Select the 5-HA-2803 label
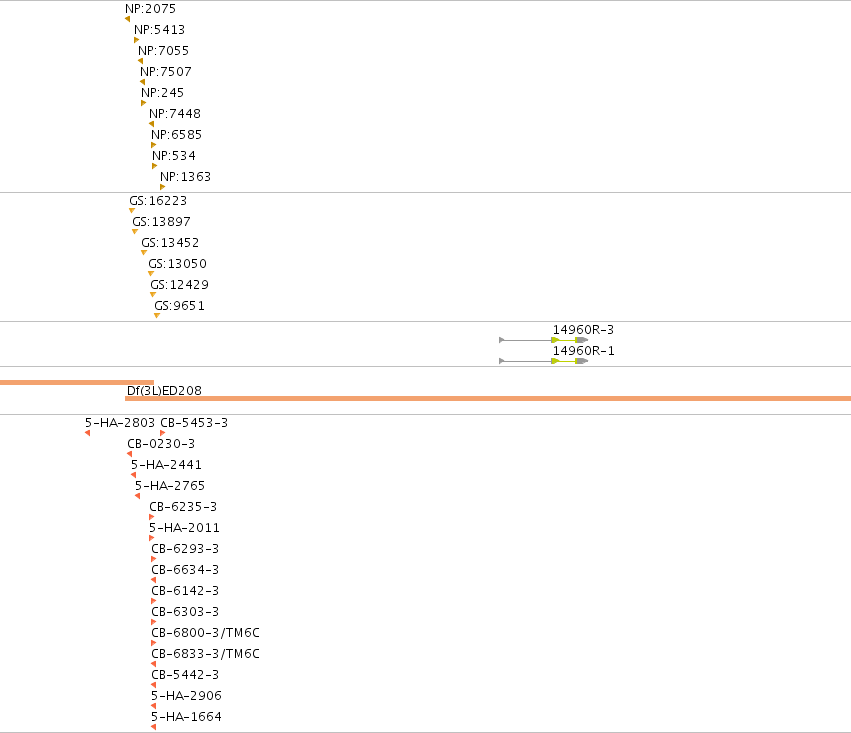The image size is (851, 733). pos(120,423)
